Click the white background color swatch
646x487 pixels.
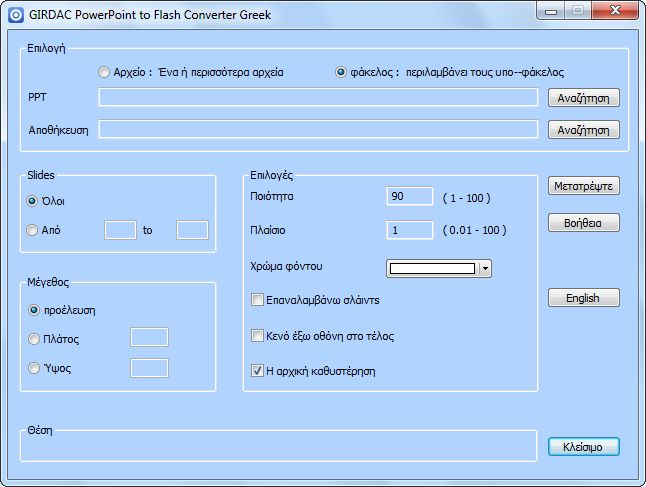click(432, 269)
